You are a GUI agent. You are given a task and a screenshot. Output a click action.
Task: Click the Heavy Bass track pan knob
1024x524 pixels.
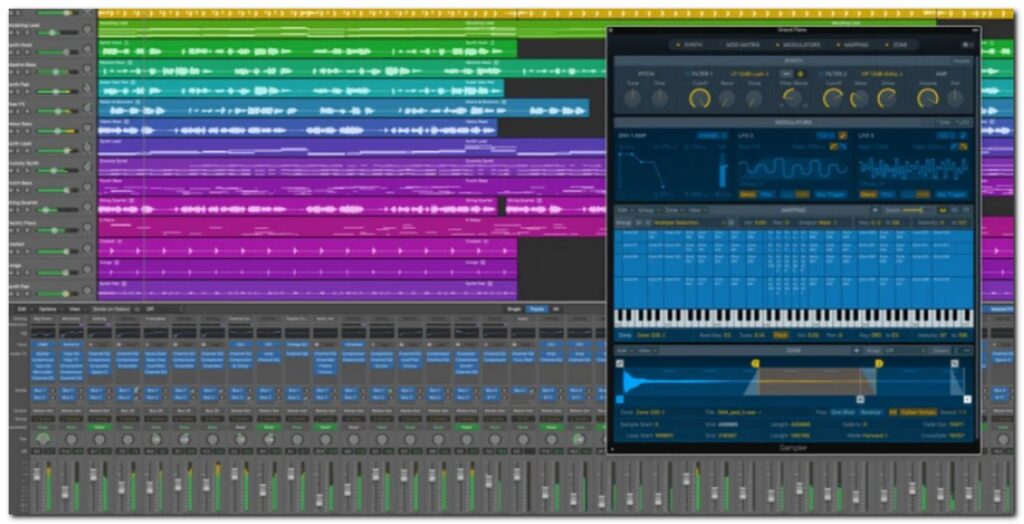(88, 129)
